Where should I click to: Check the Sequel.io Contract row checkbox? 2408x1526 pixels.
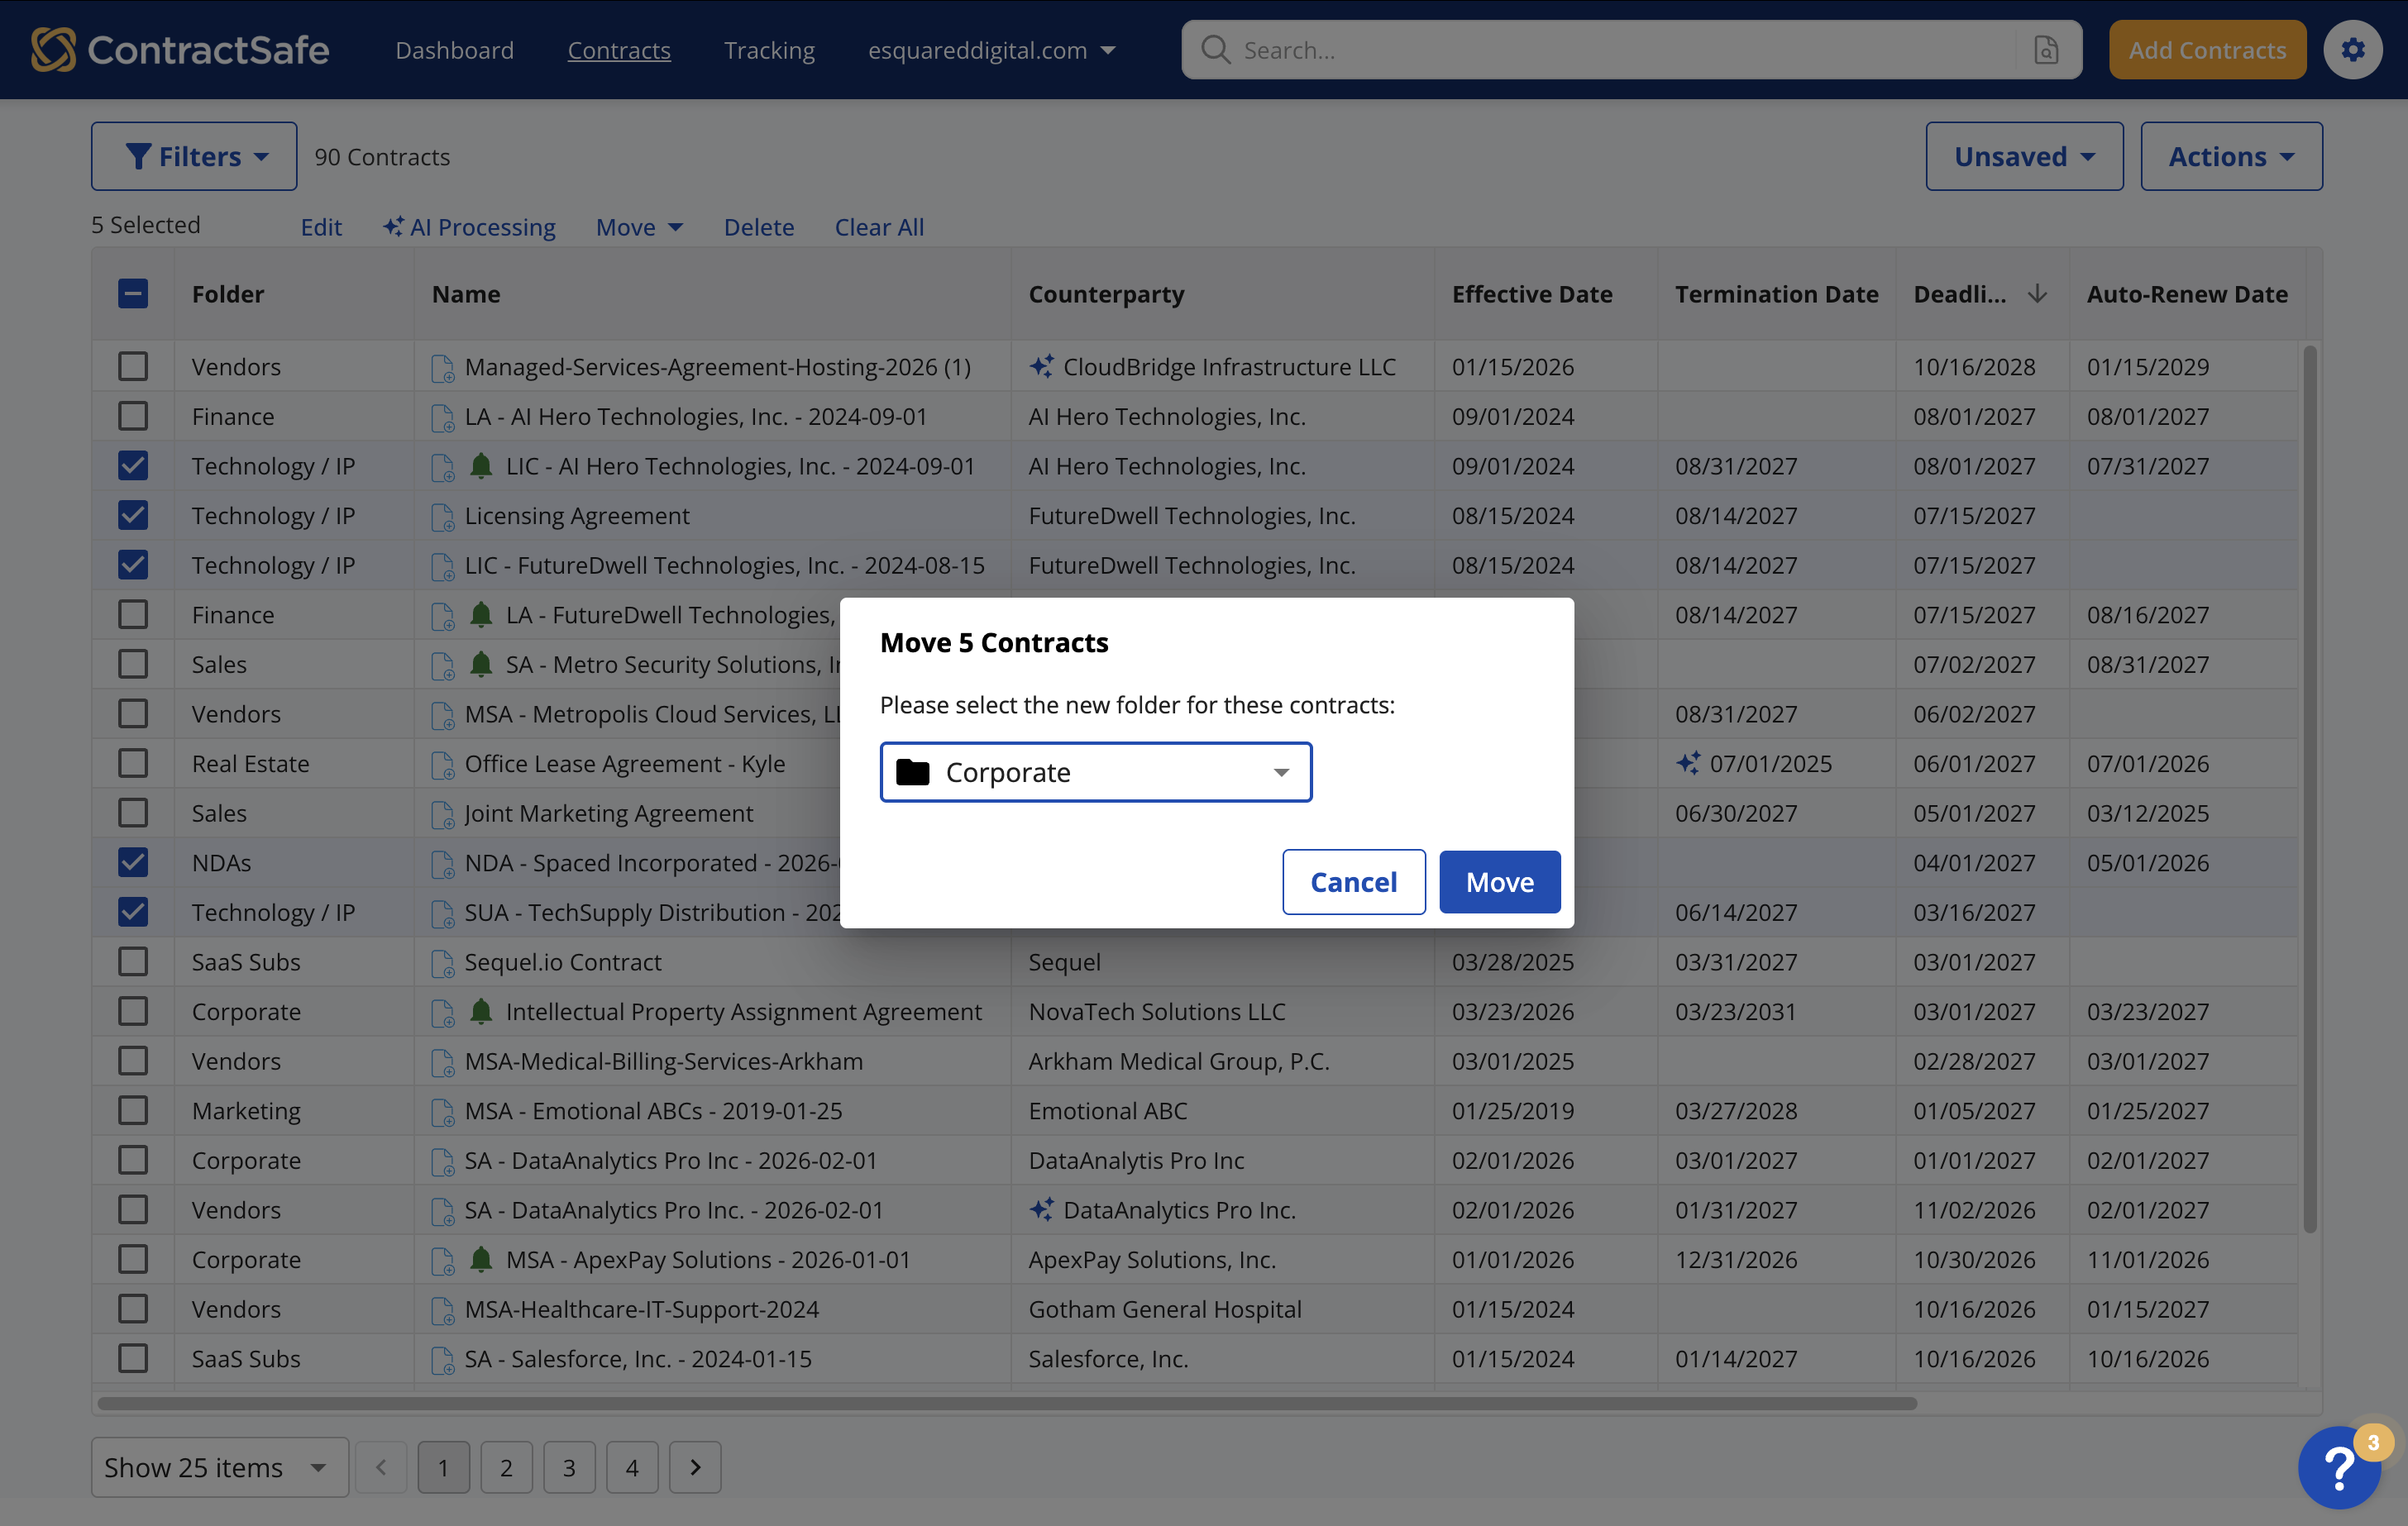pos(133,961)
